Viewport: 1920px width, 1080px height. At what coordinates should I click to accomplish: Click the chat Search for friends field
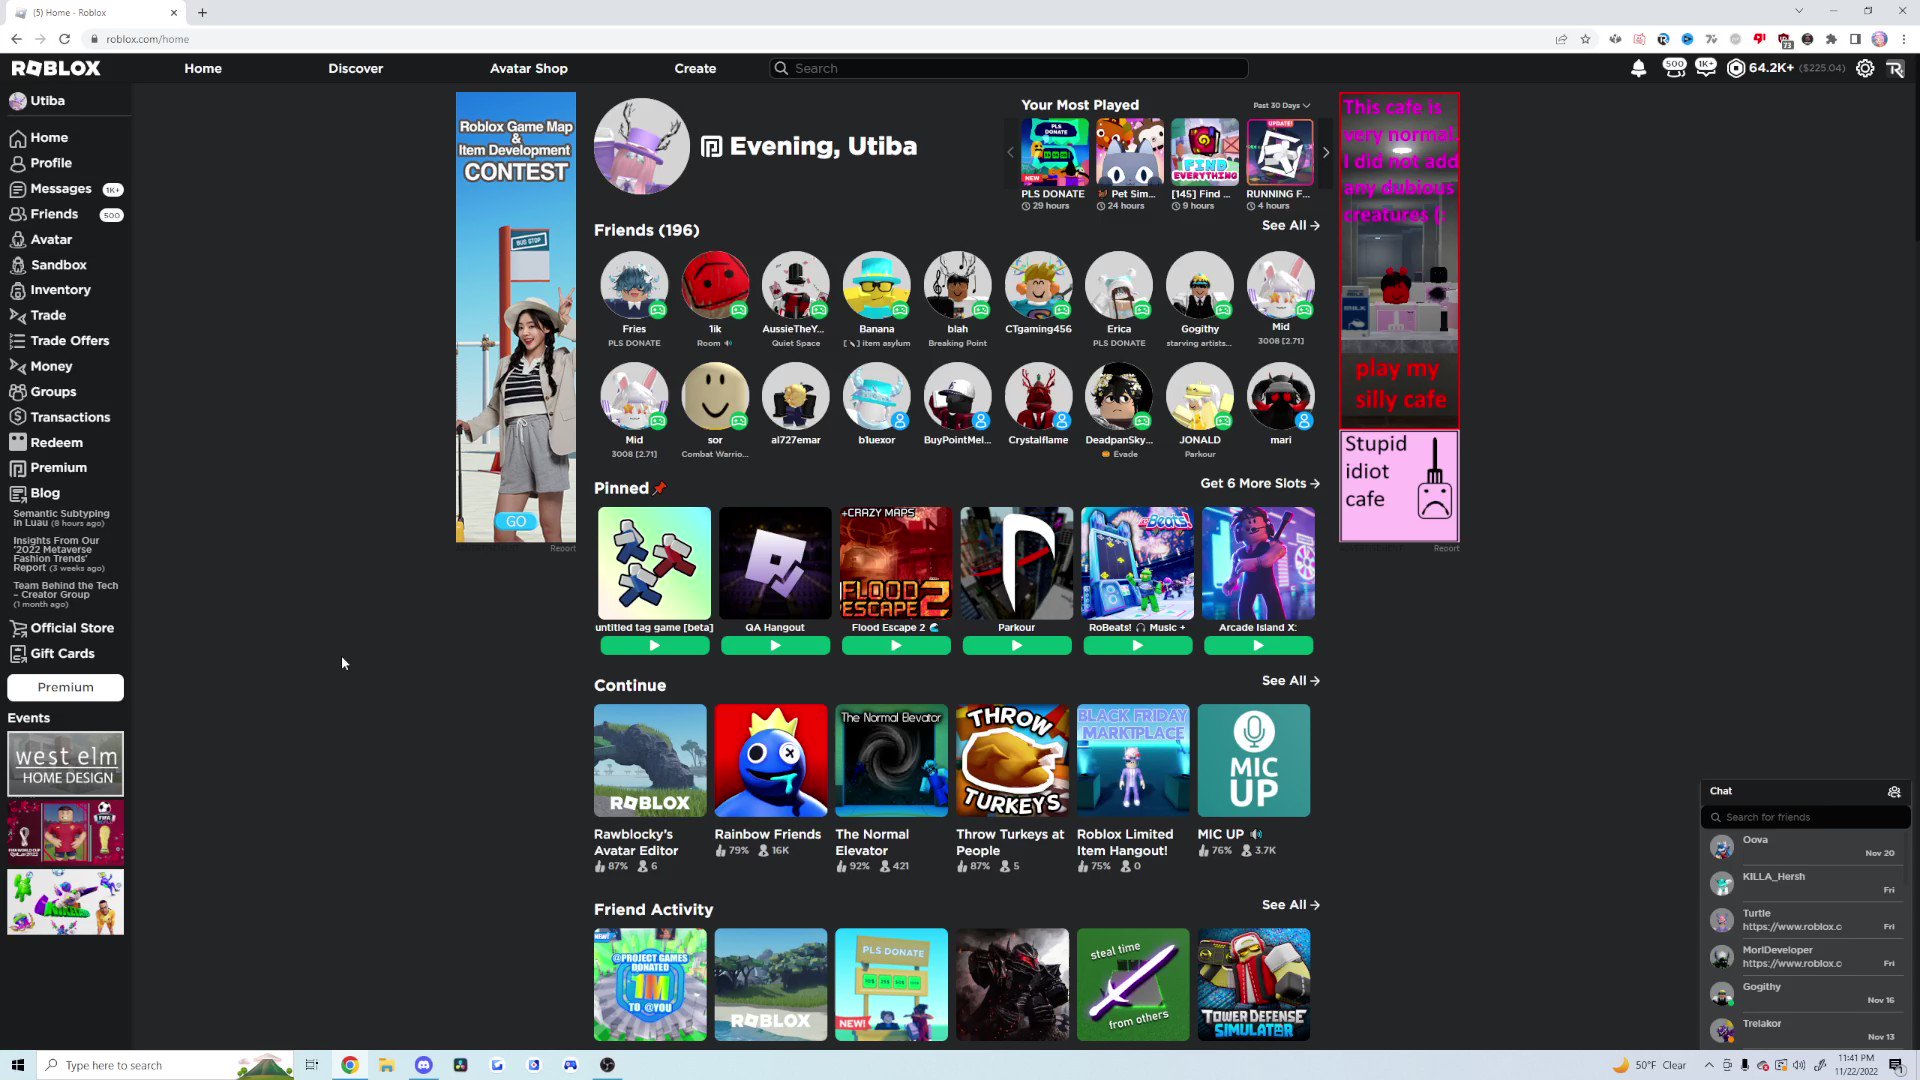(x=1806, y=817)
